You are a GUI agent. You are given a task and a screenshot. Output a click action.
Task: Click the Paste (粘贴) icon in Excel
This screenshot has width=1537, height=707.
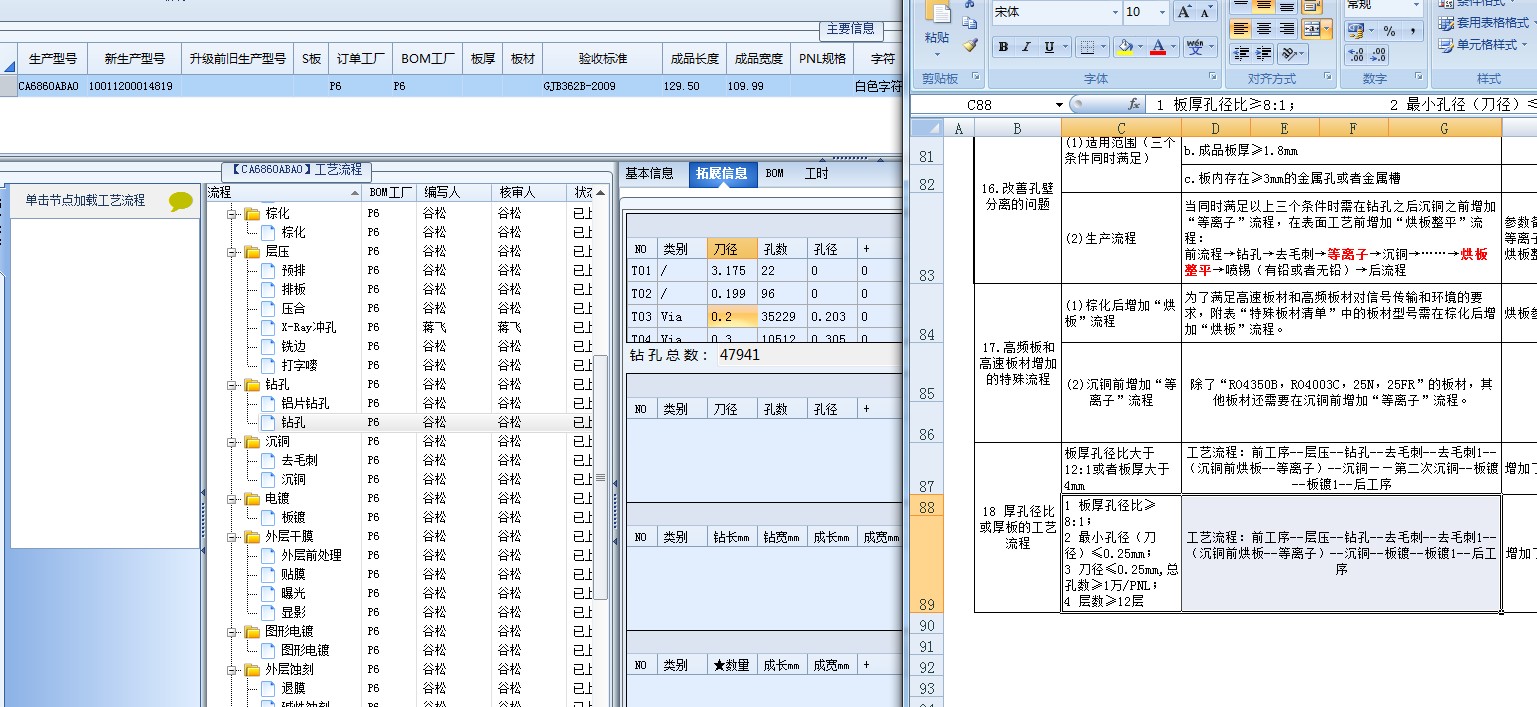937,13
